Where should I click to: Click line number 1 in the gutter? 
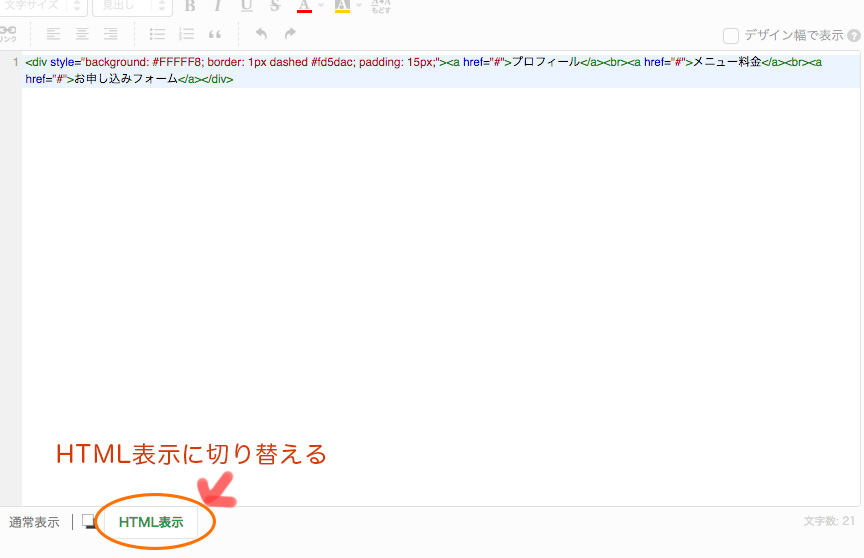pos(15,62)
